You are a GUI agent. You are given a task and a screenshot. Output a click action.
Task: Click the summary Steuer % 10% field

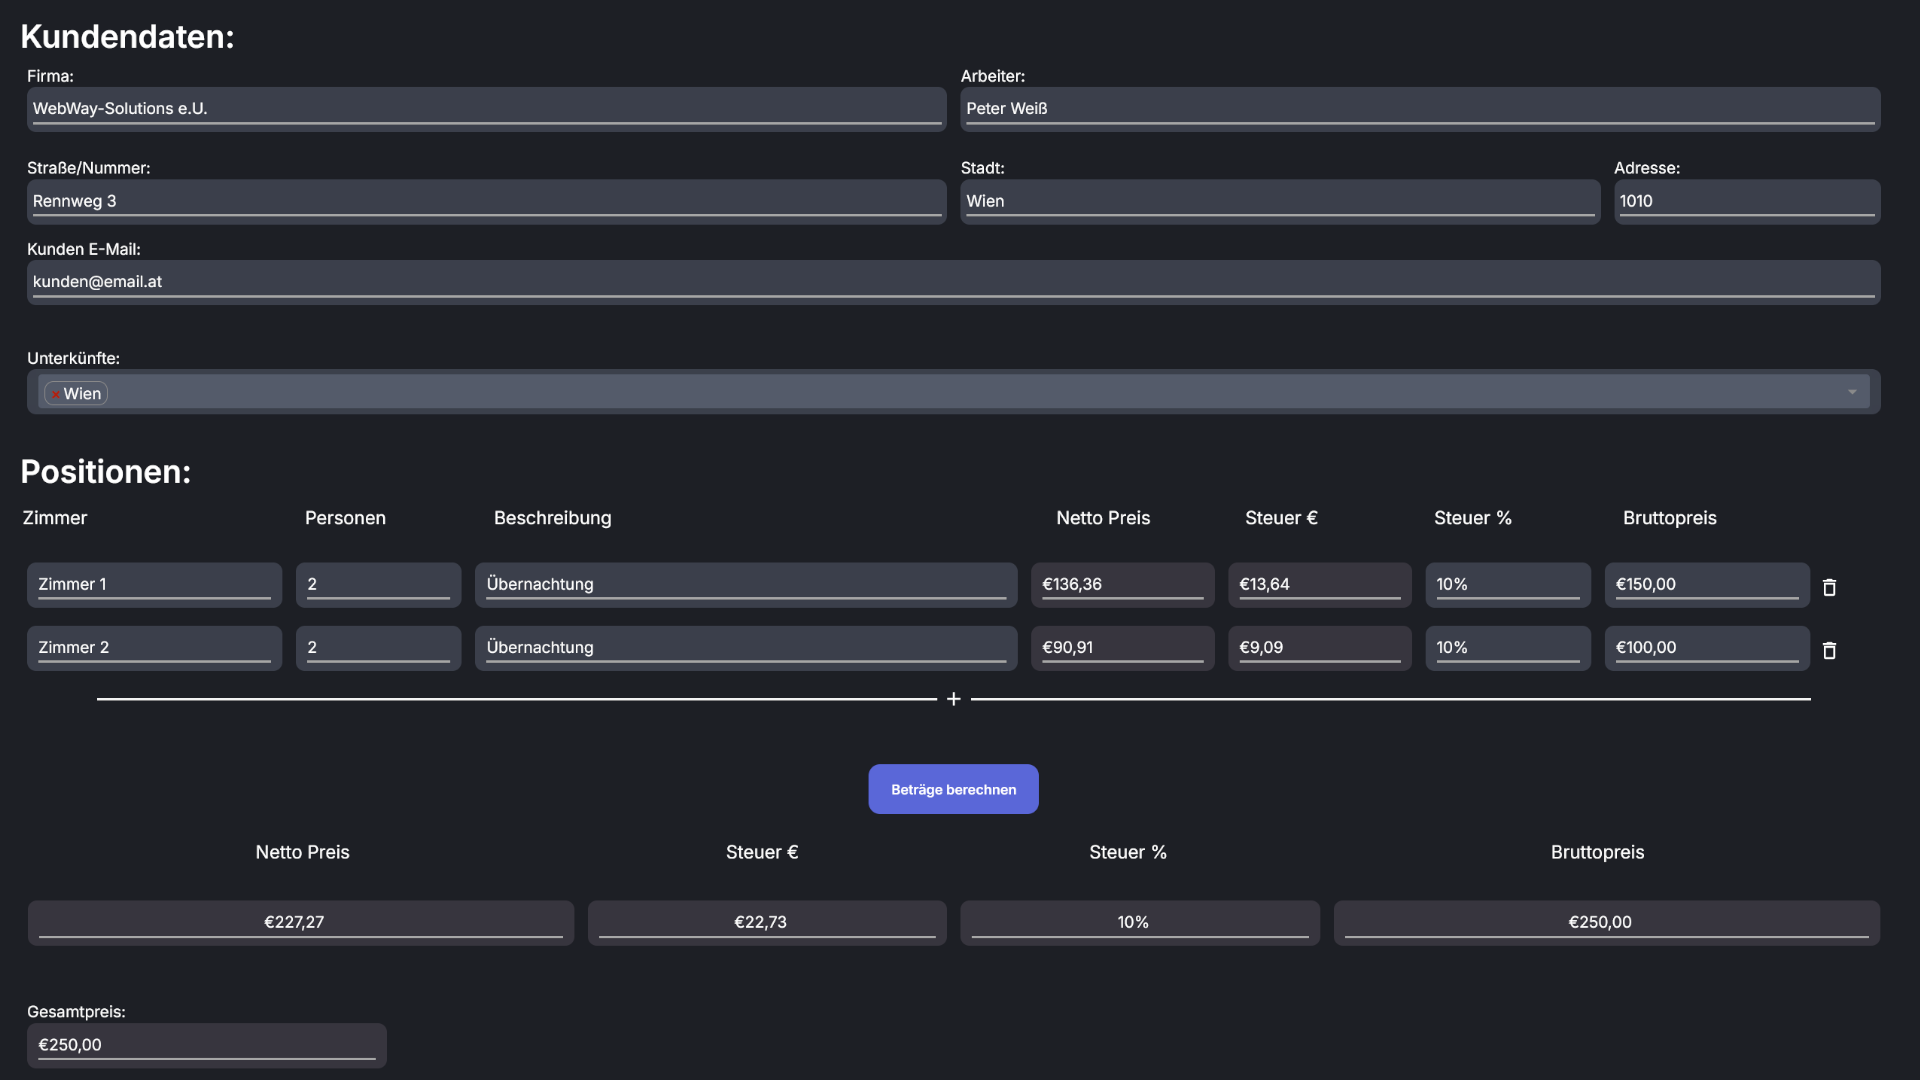1140,922
